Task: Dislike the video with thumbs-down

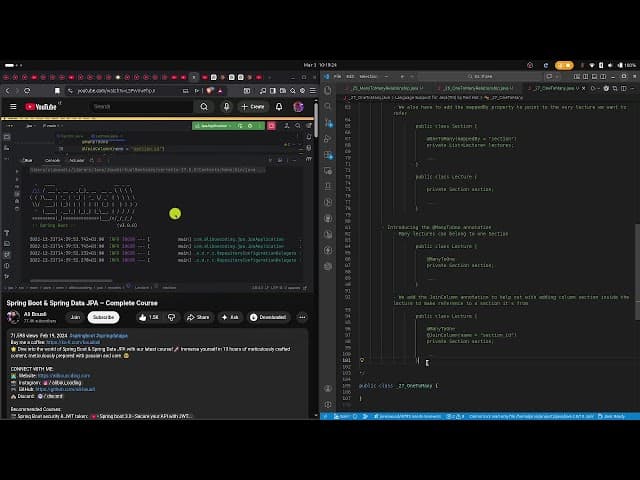Action: [170, 317]
